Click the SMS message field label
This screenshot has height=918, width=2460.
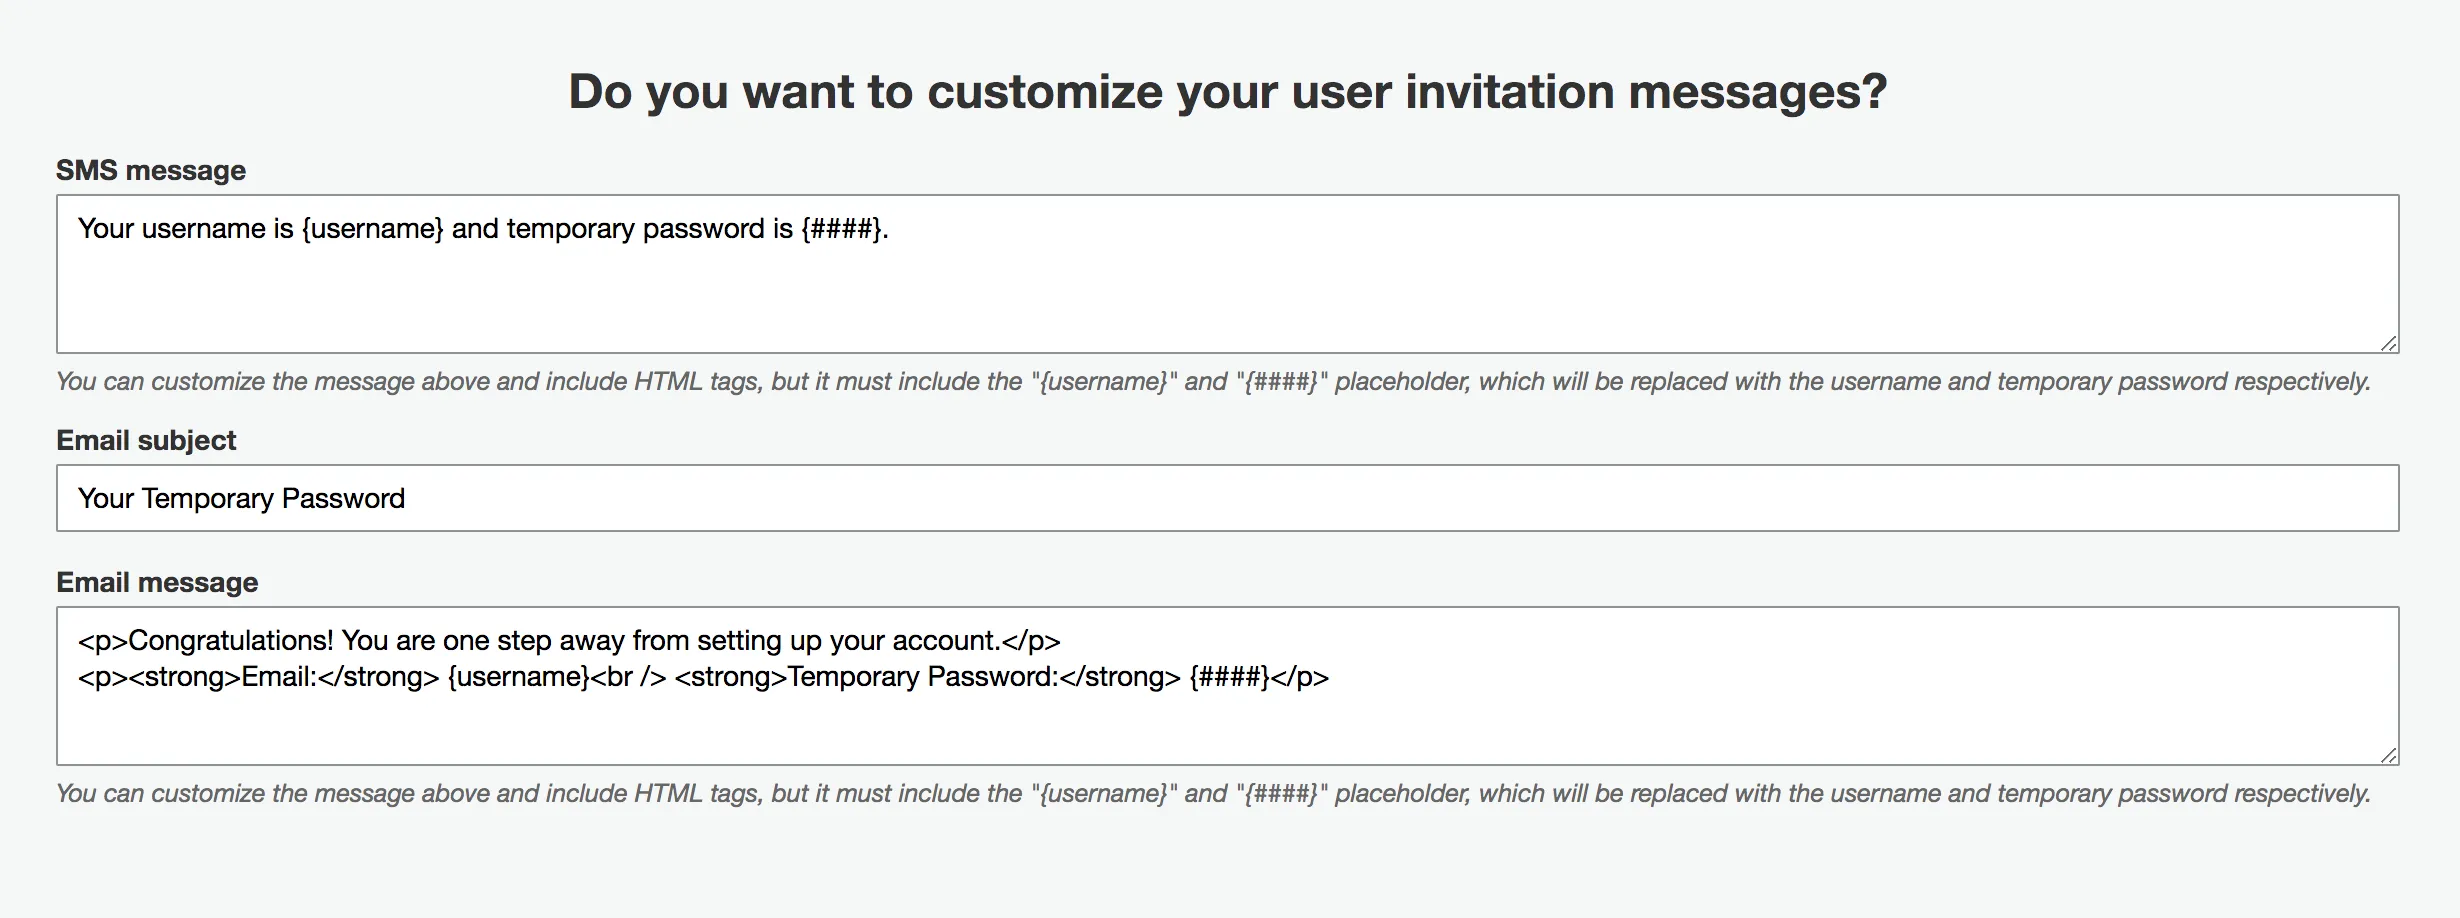[150, 171]
